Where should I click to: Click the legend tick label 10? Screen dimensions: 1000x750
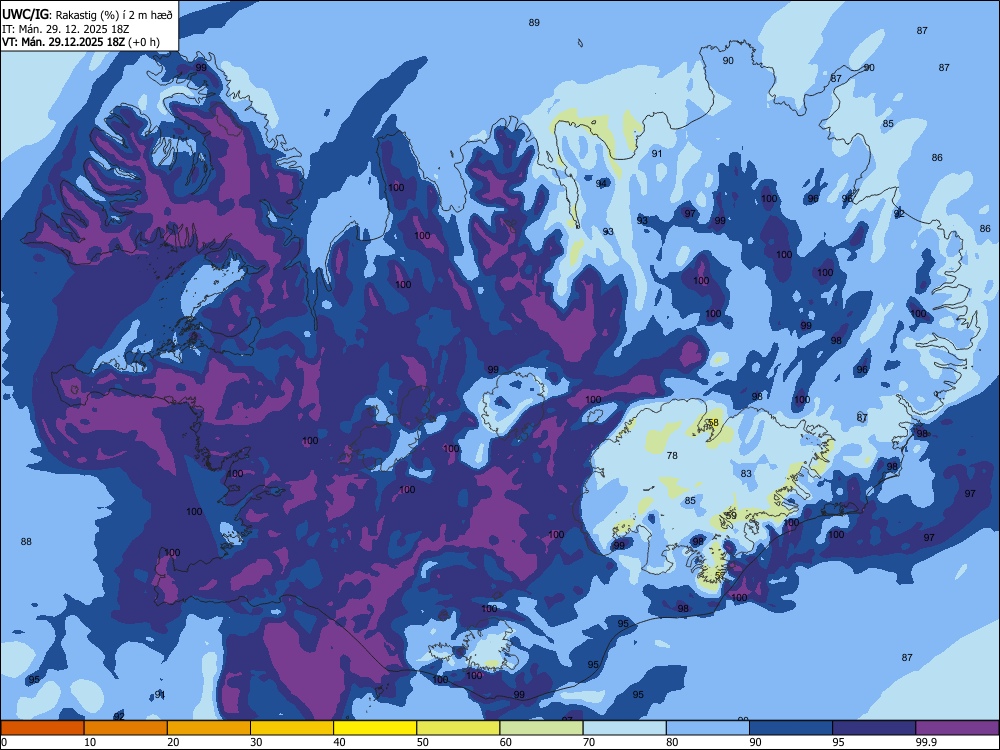tap(90, 742)
